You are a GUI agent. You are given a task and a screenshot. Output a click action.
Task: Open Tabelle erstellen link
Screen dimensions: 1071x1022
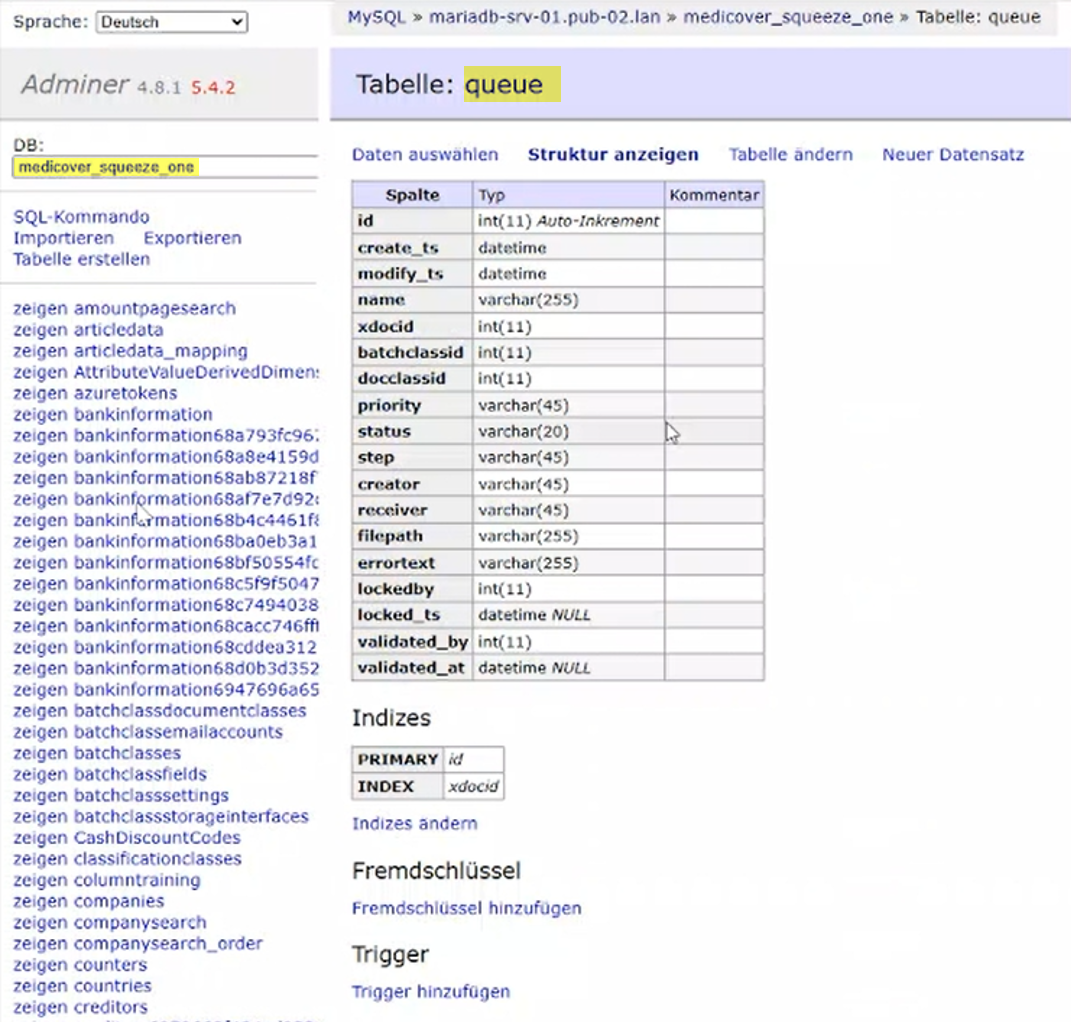[x=81, y=259]
